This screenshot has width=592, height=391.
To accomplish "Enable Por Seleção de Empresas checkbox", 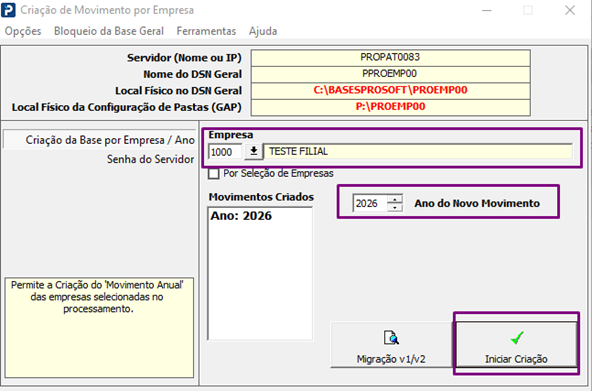I will [214, 174].
